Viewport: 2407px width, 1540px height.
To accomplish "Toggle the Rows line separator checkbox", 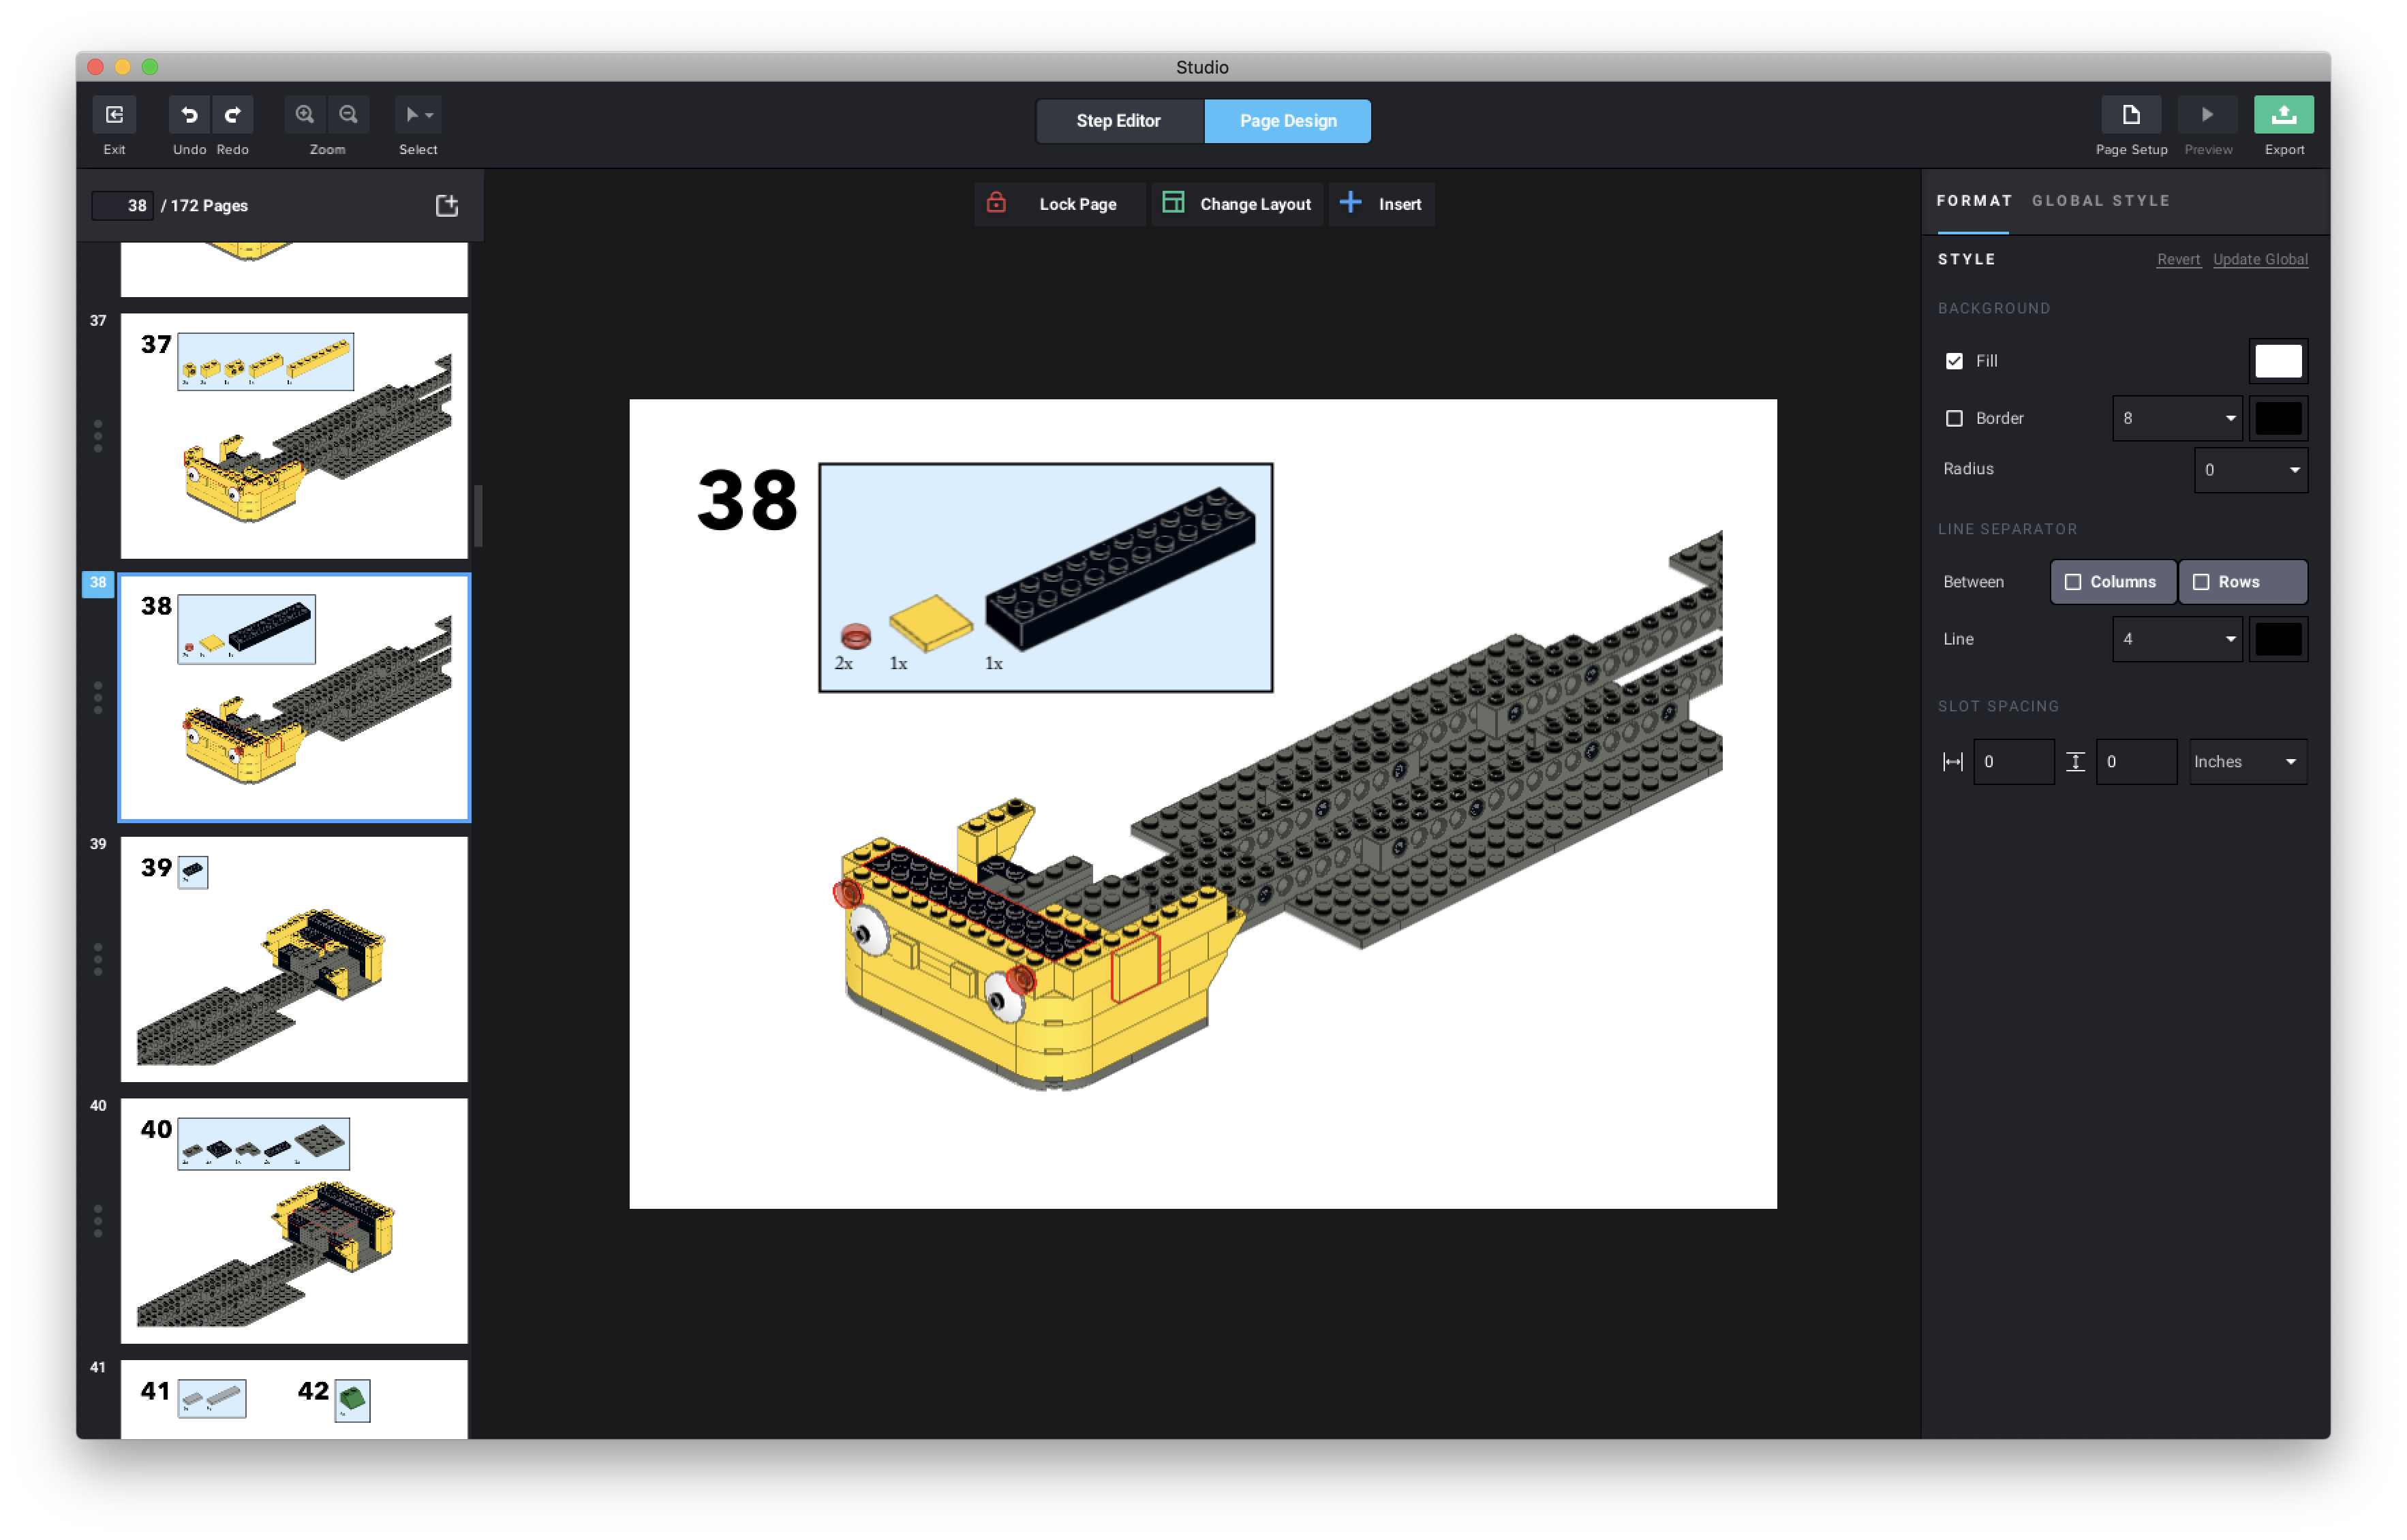I will pyautogui.click(x=2201, y=582).
